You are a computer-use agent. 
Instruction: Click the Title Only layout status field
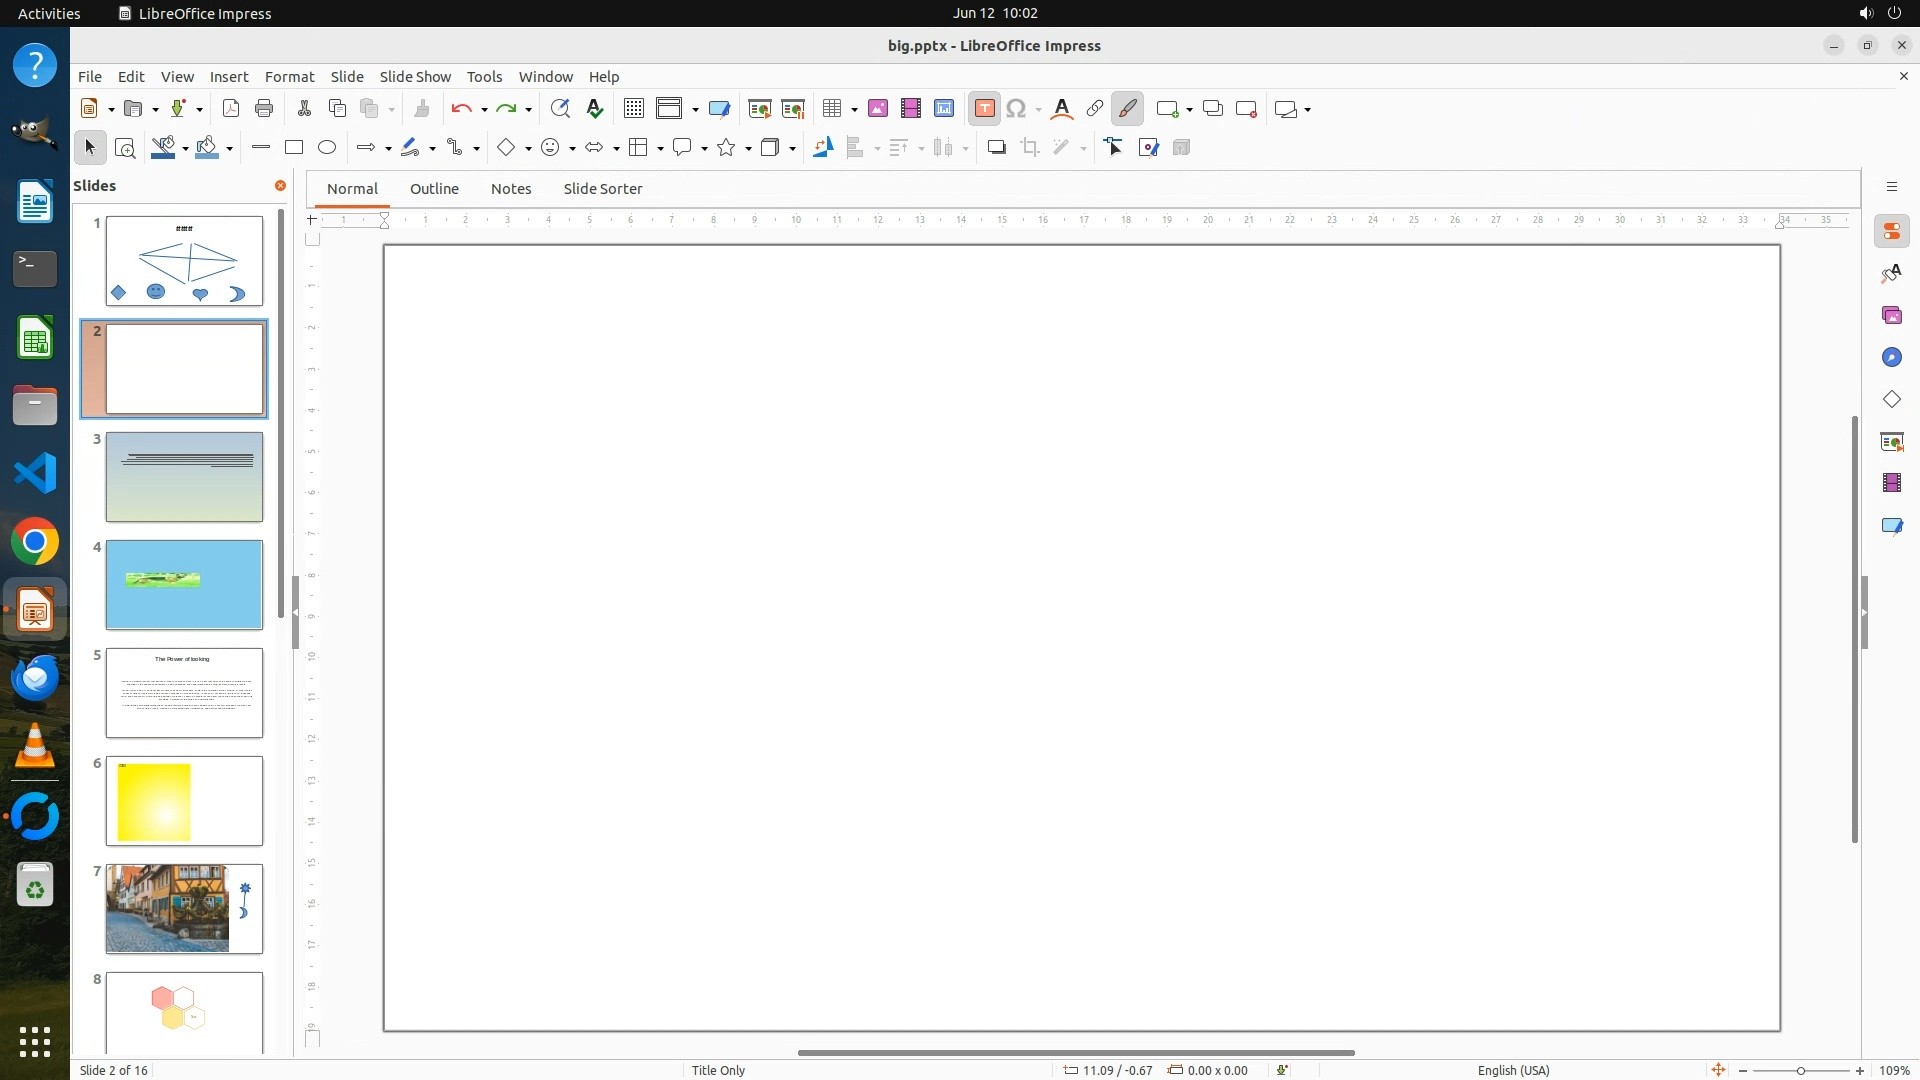[718, 1070]
